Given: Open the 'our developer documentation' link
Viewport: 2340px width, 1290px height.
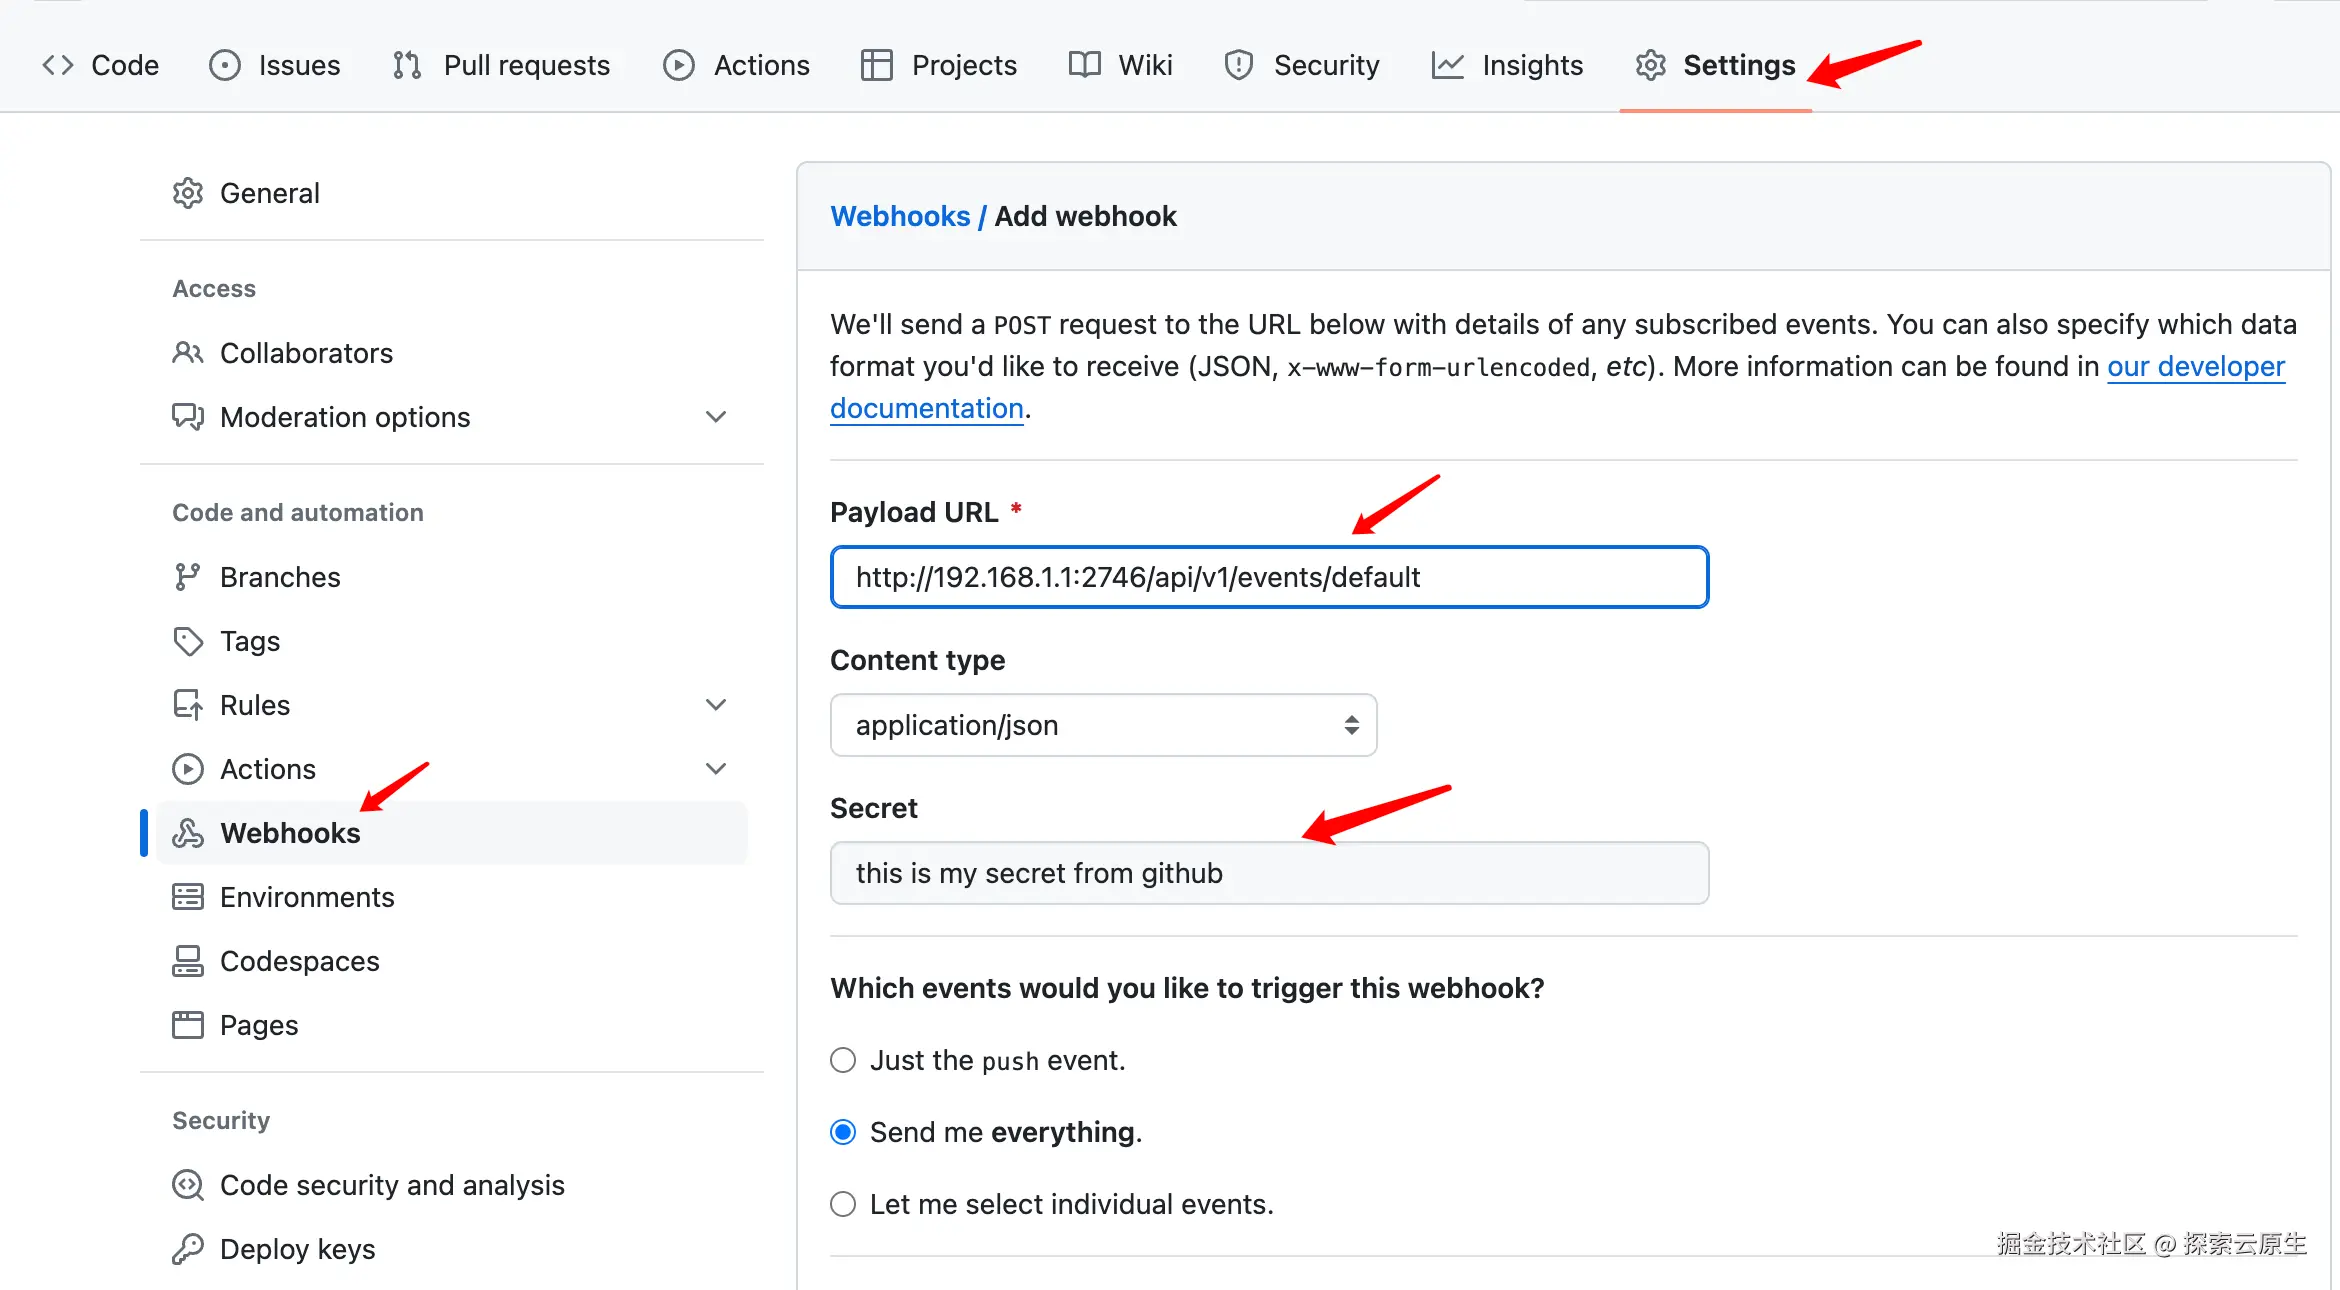Looking at the screenshot, I should pos(2196,366).
